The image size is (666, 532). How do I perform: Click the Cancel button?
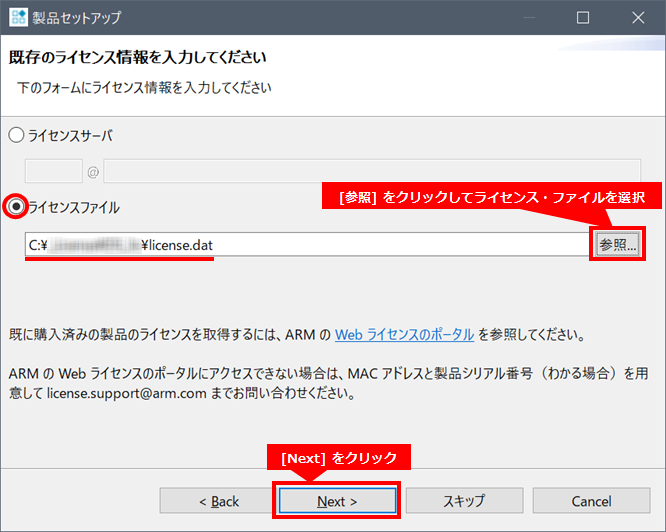(x=591, y=501)
